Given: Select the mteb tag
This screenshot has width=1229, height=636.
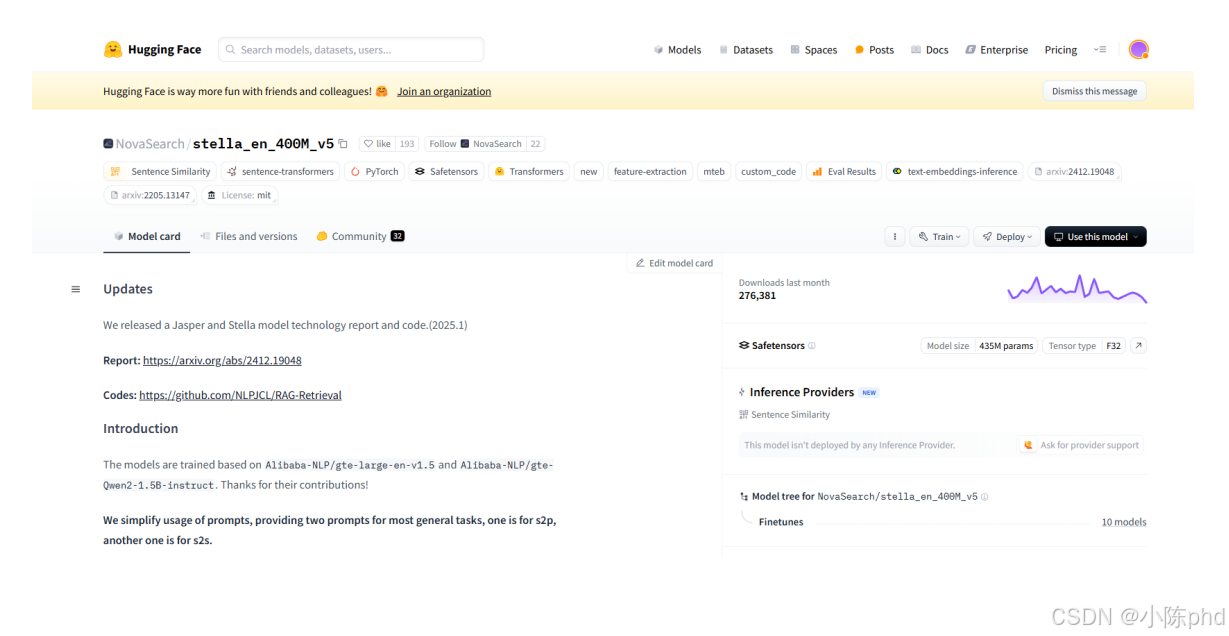Looking at the screenshot, I should click(714, 172).
